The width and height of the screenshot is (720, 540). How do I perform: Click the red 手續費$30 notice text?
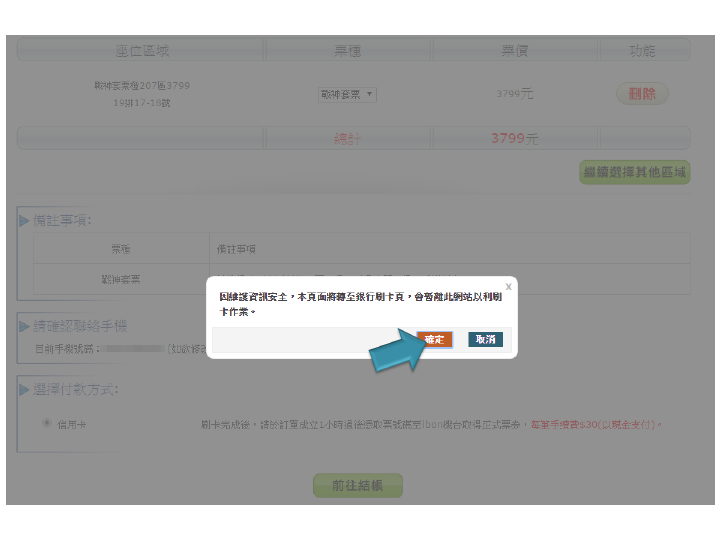pos(596,425)
